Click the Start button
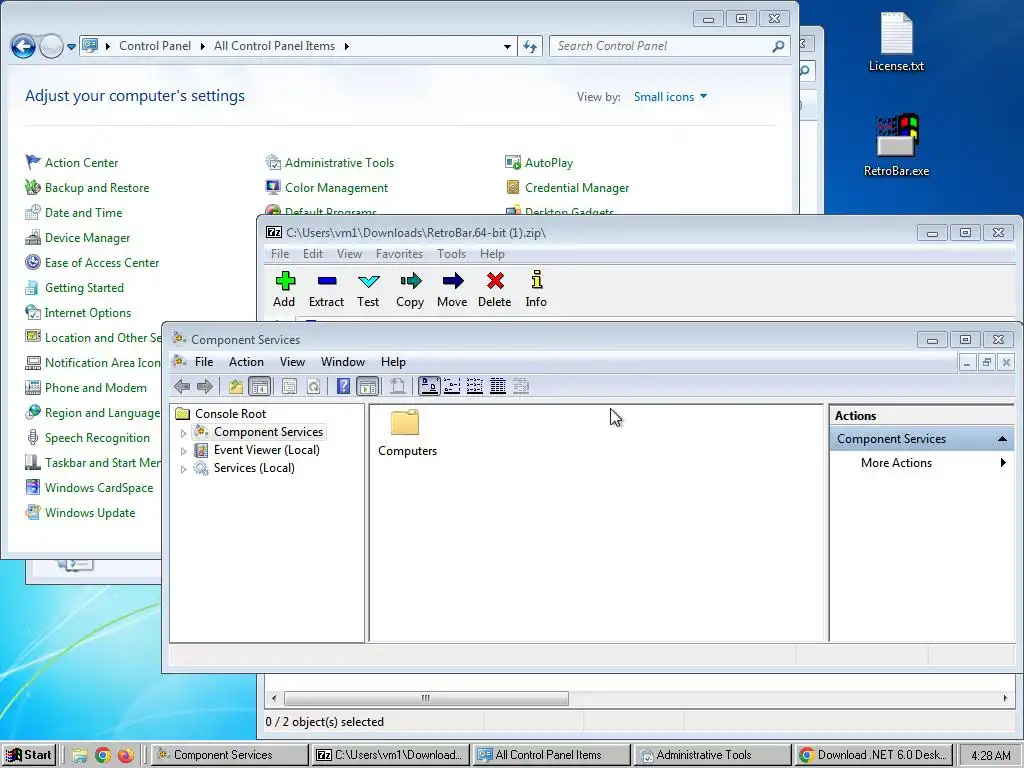The width and height of the screenshot is (1024, 768). click(28, 755)
